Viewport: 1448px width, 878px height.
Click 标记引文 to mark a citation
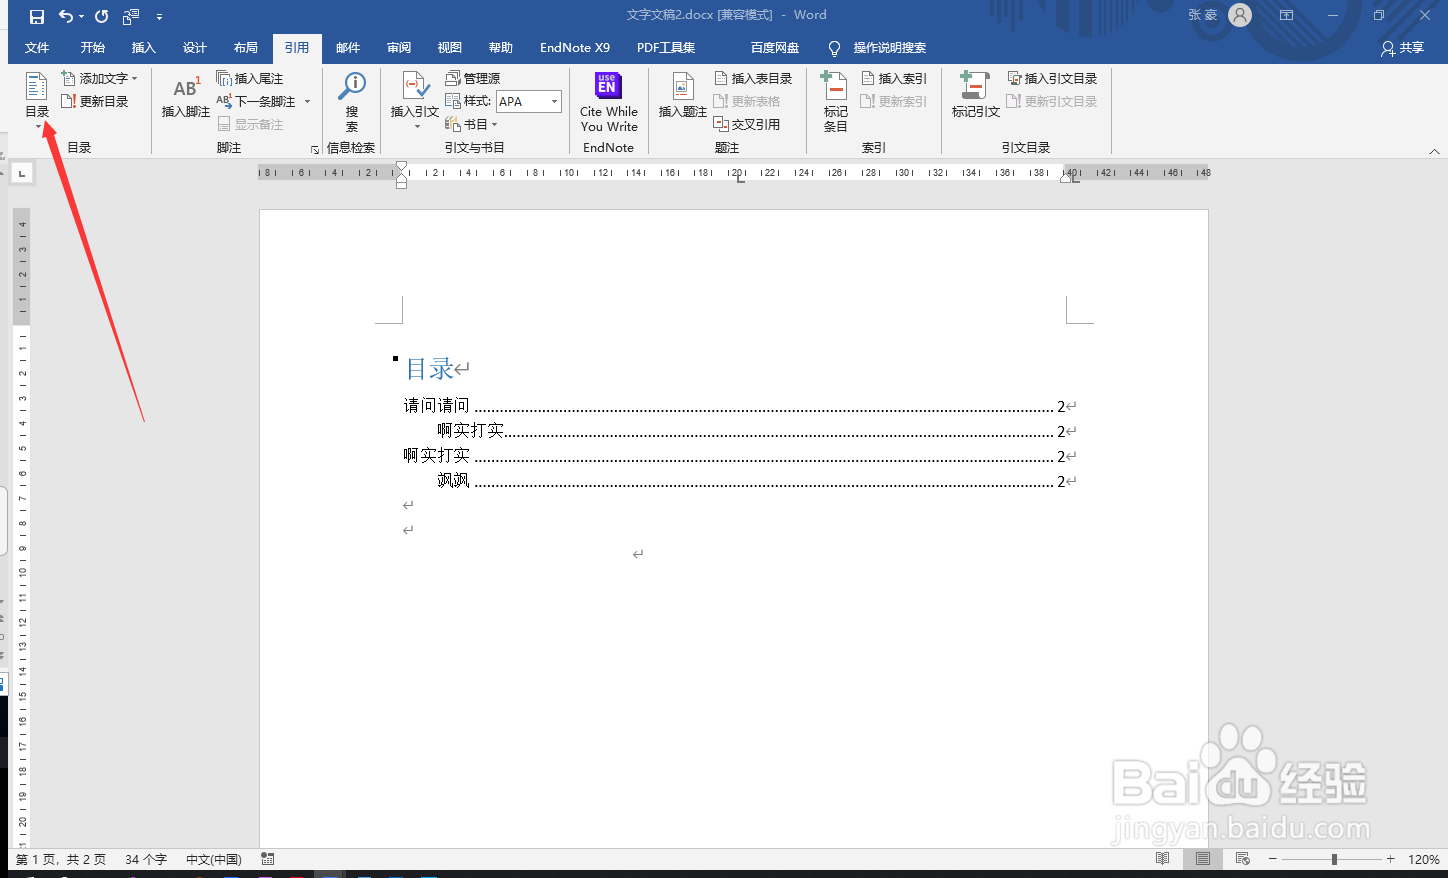point(975,97)
